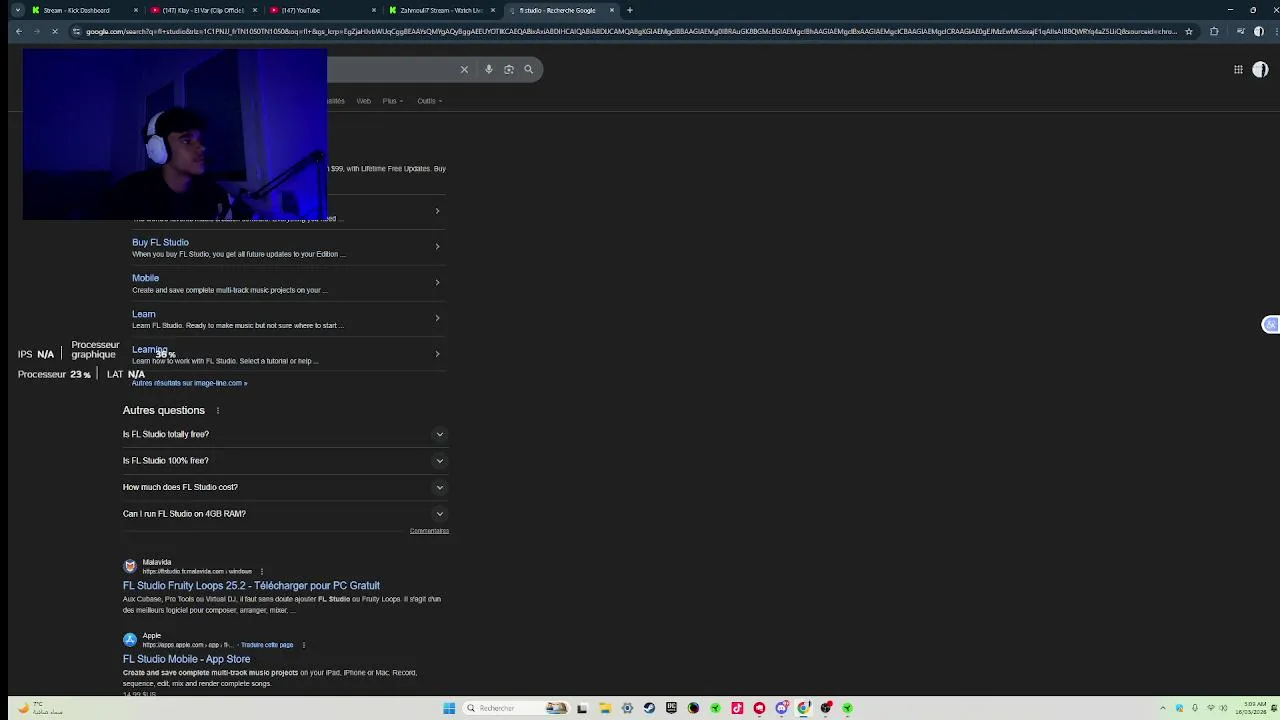Click the blue side panel button at right edge
The height and width of the screenshot is (720, 1280).
pyautogui.click(x=1271, y=325)
